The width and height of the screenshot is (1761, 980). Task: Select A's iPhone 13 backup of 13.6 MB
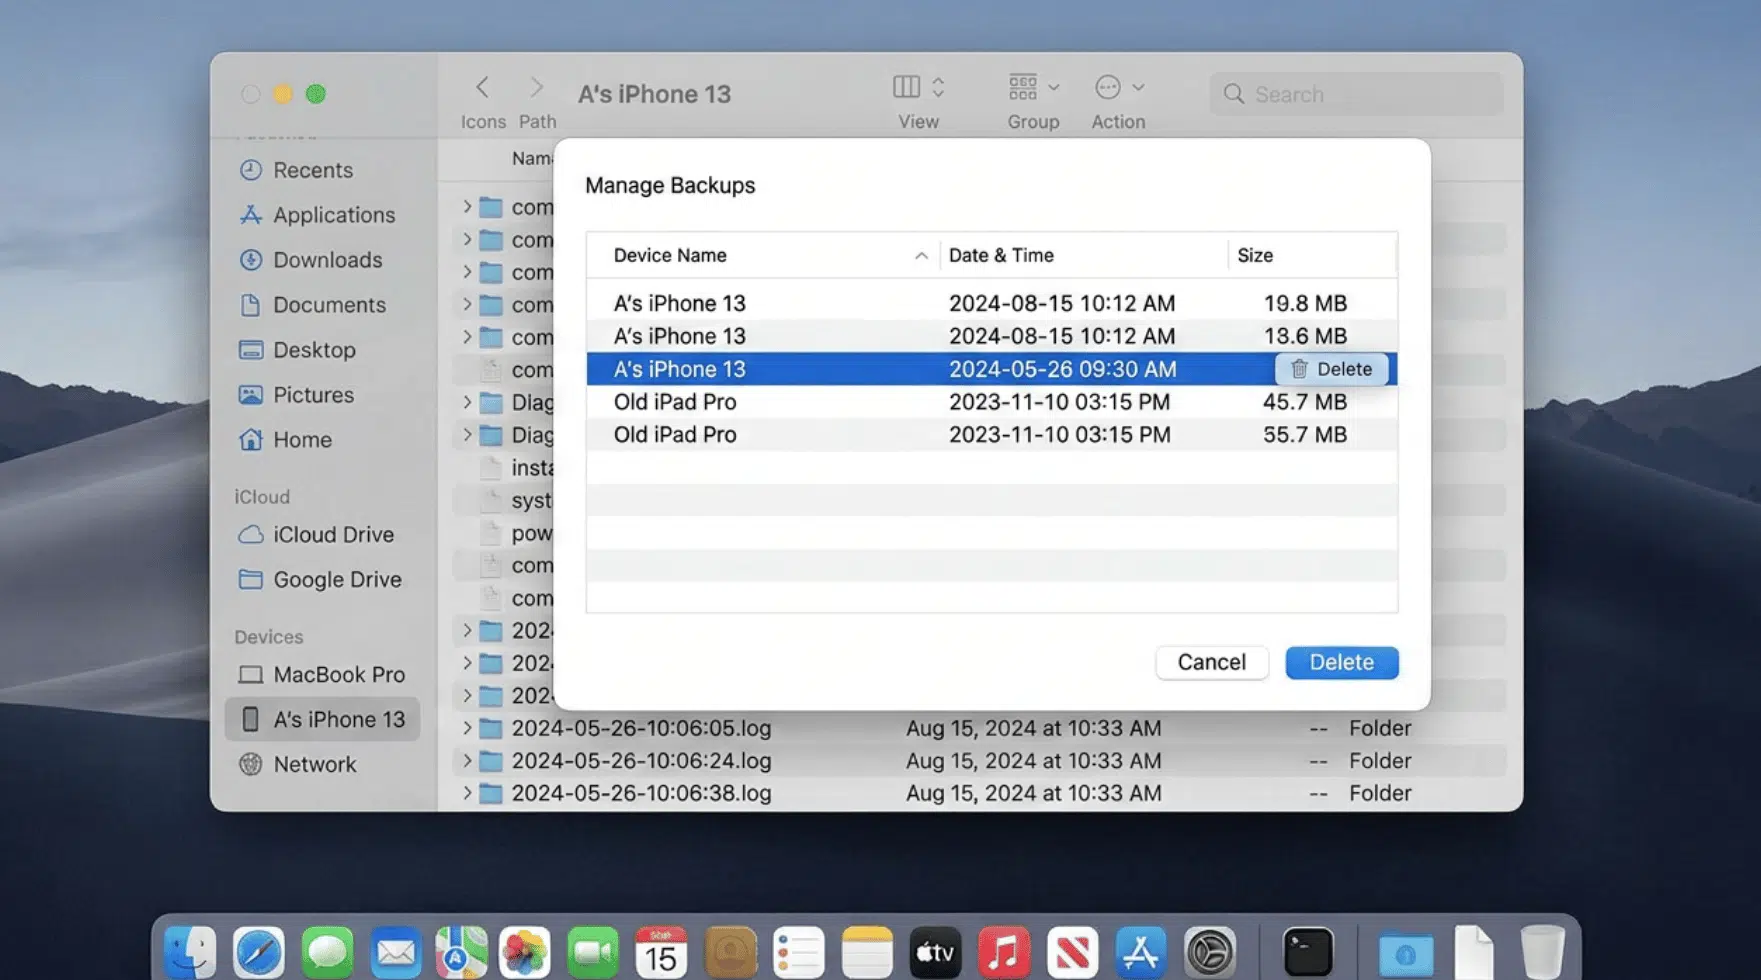tap(992, 336)
